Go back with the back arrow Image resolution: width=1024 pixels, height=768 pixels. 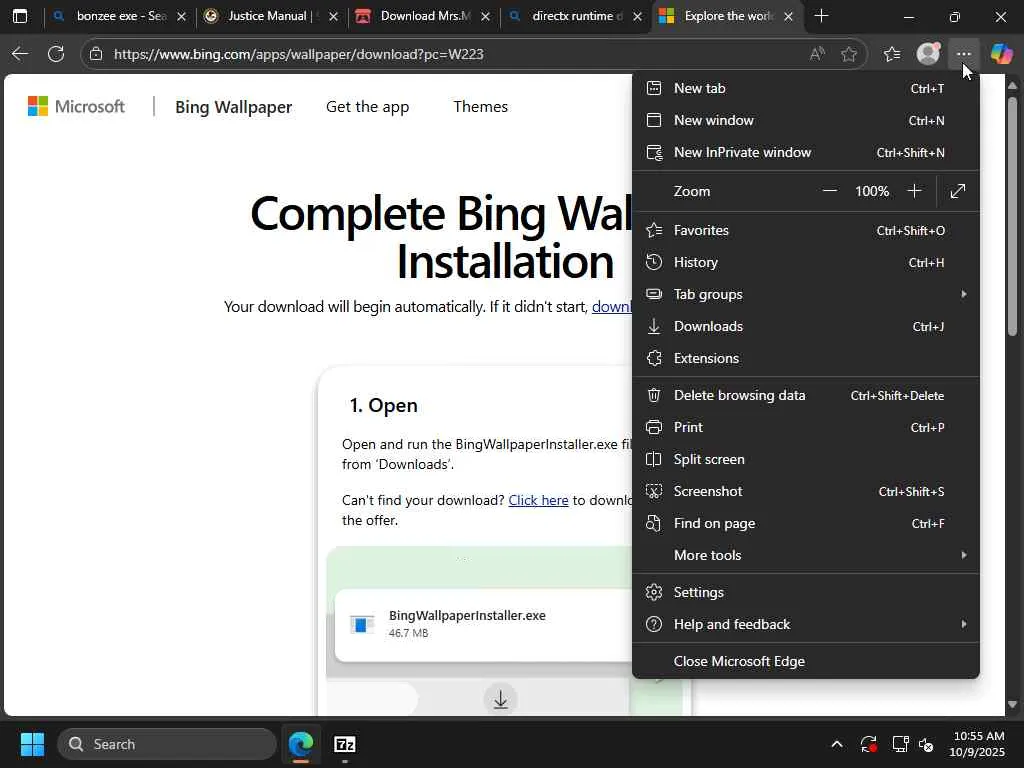(x=20, y=54)
